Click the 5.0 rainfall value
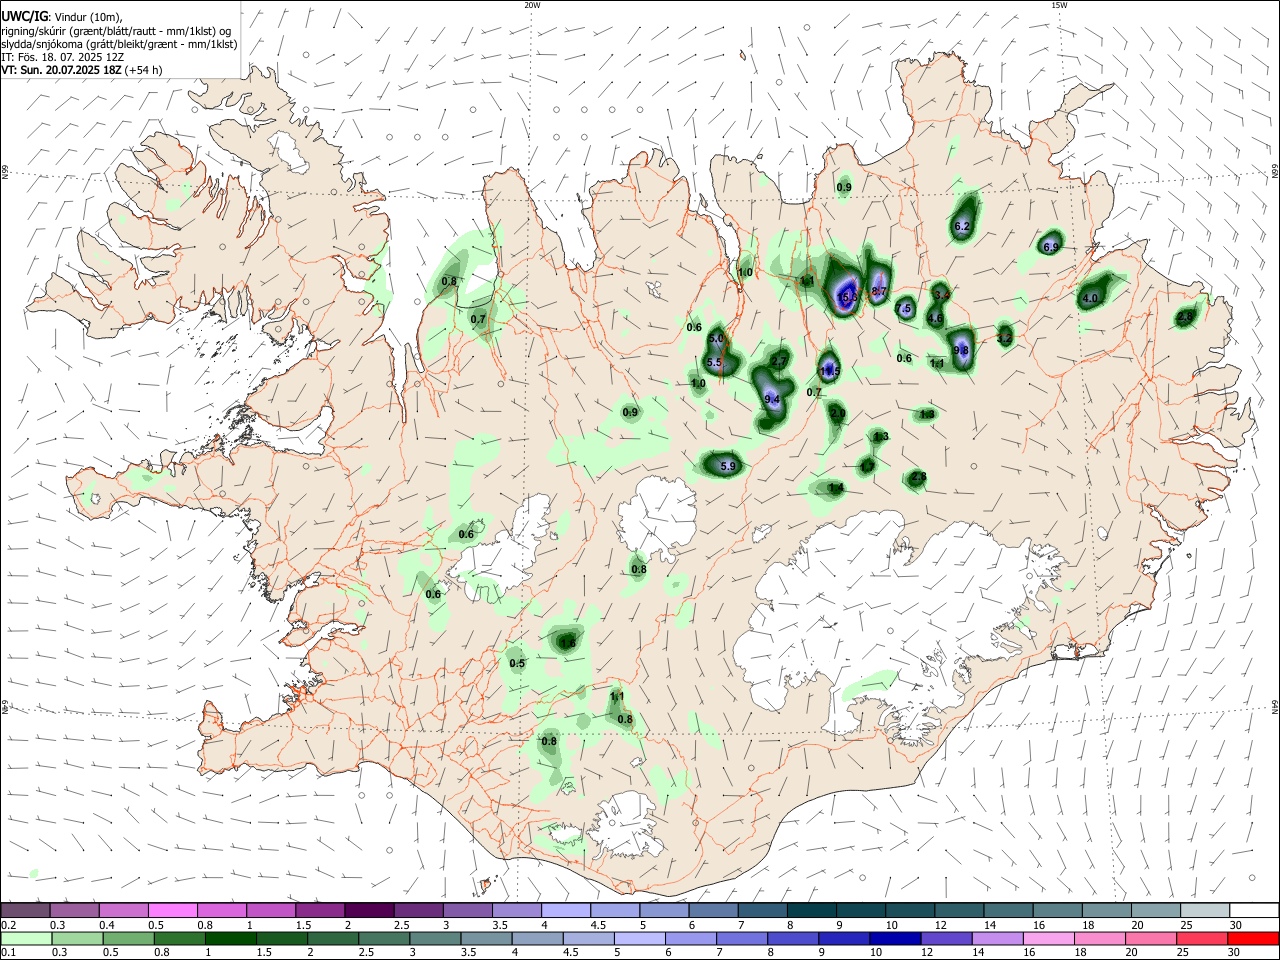 coord(715,340)
